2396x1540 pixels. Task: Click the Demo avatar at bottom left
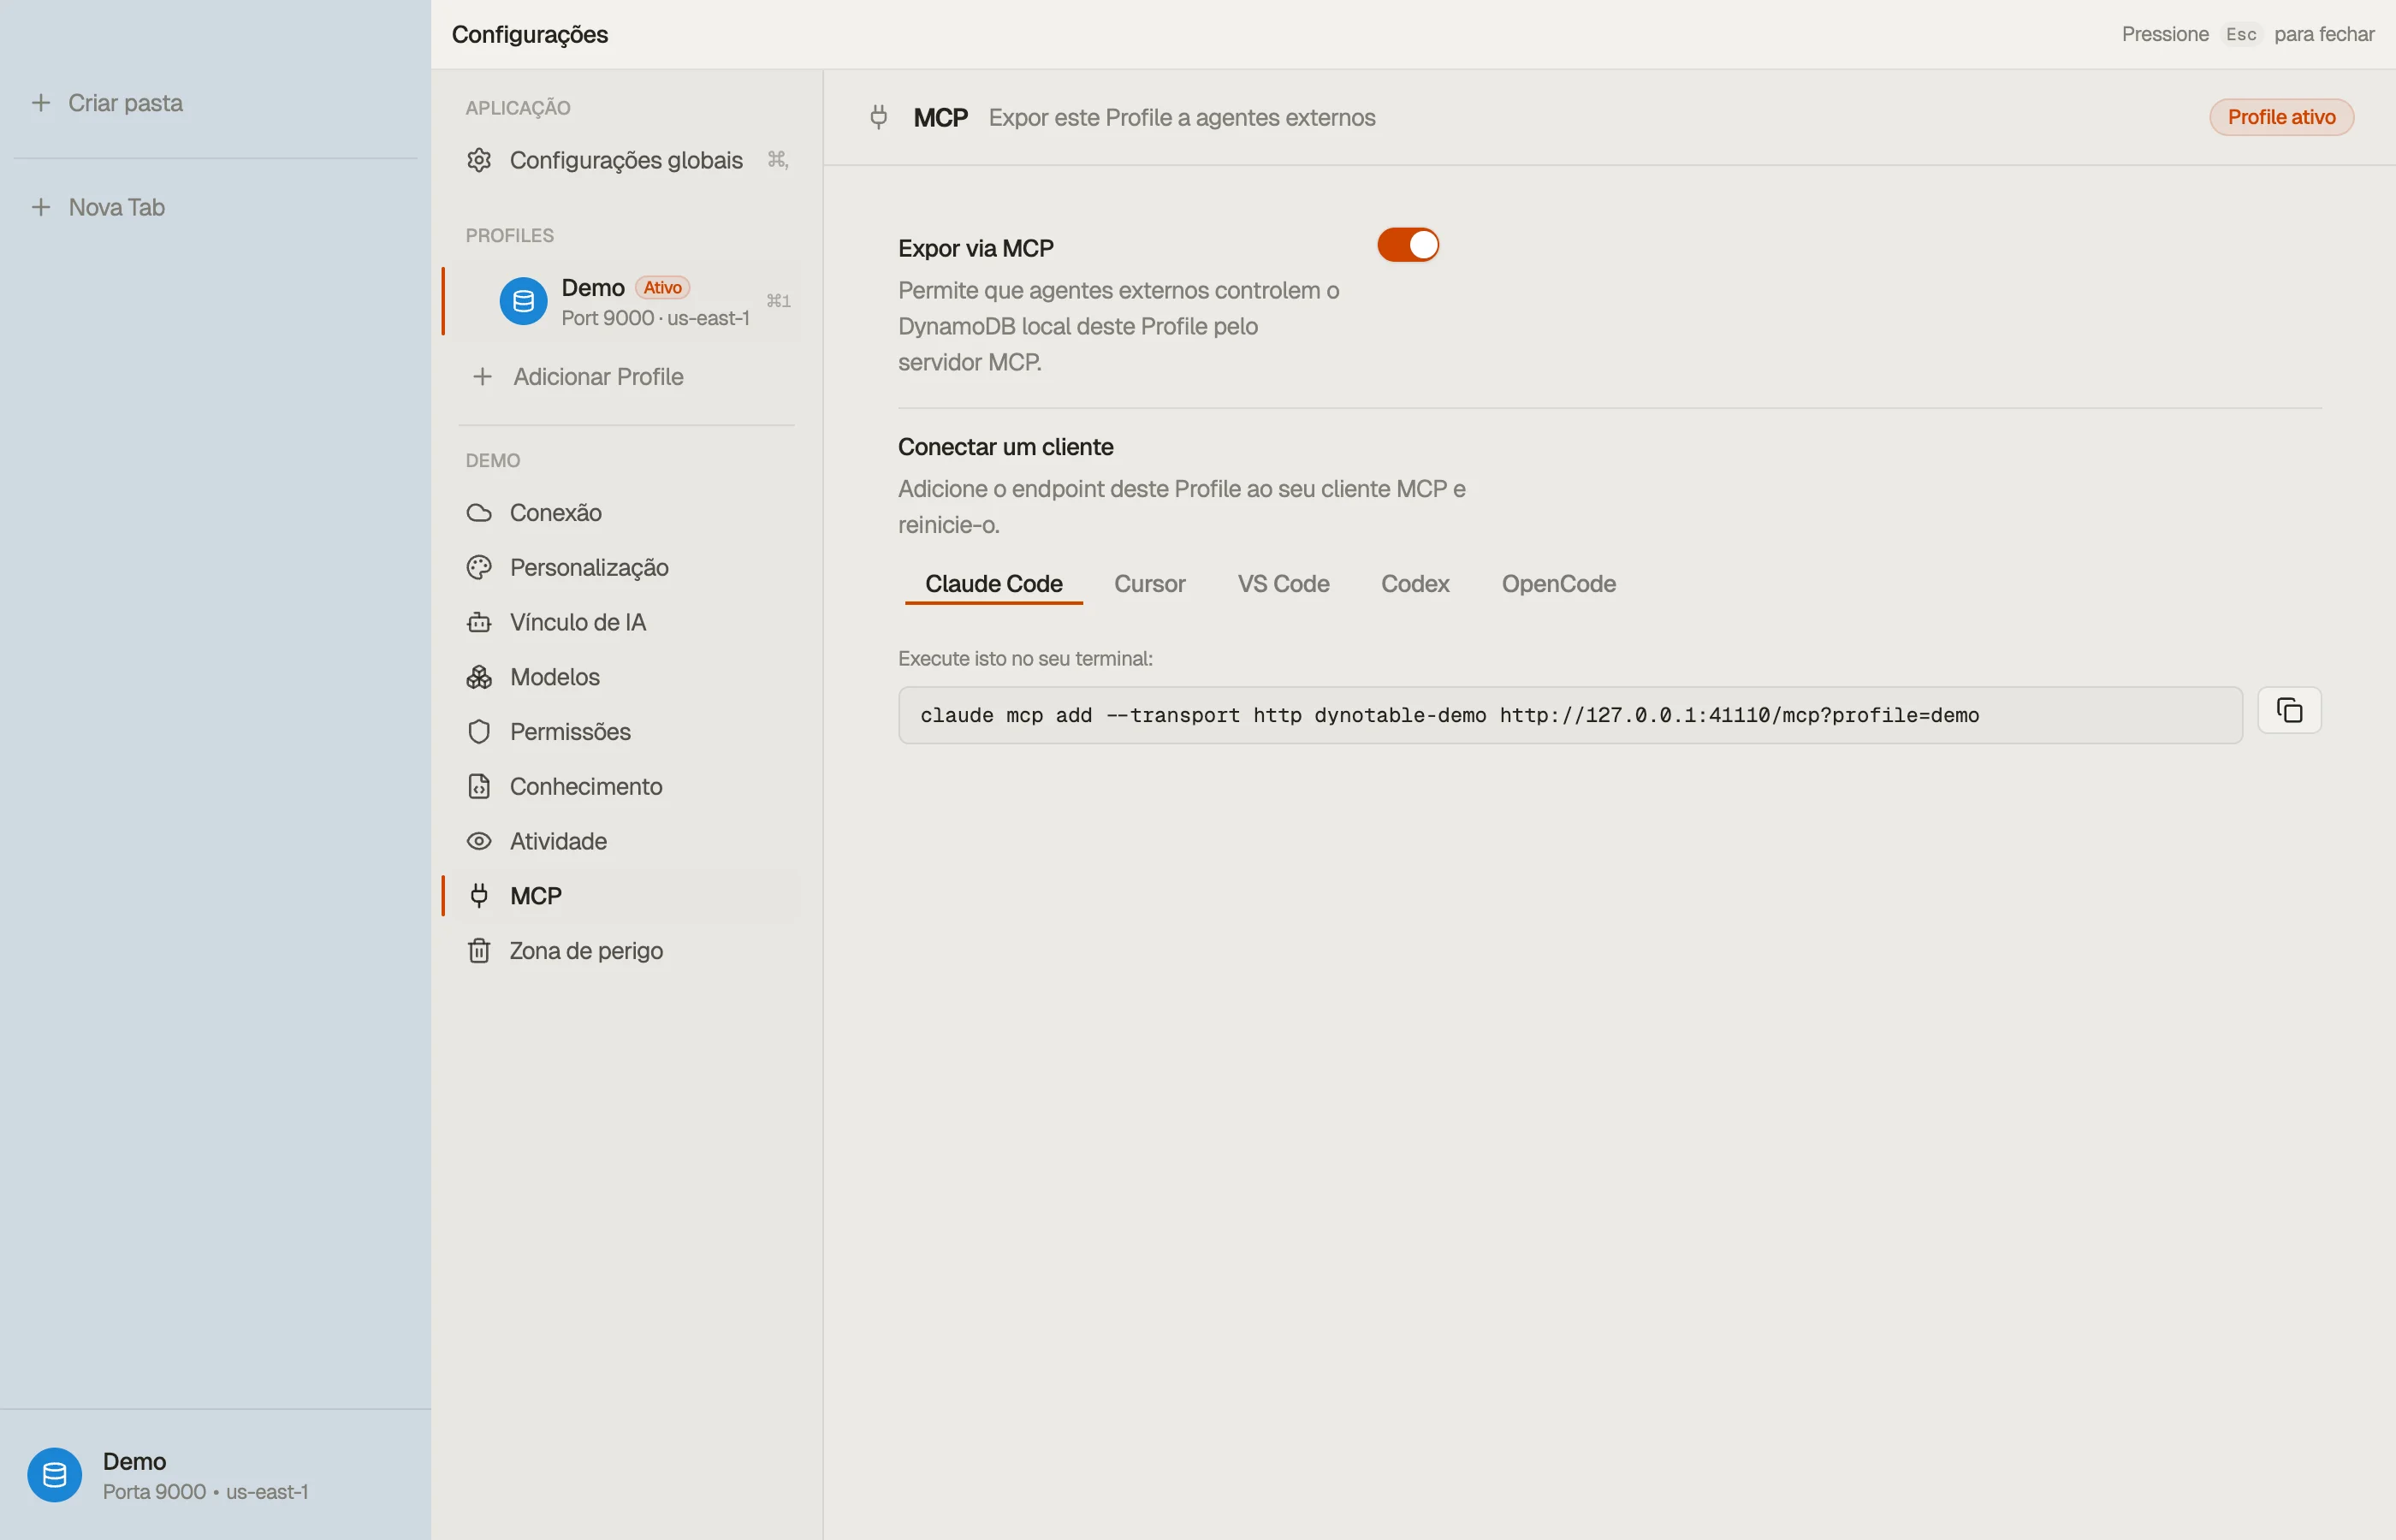pyautogui.click(x=54, y=1475)
